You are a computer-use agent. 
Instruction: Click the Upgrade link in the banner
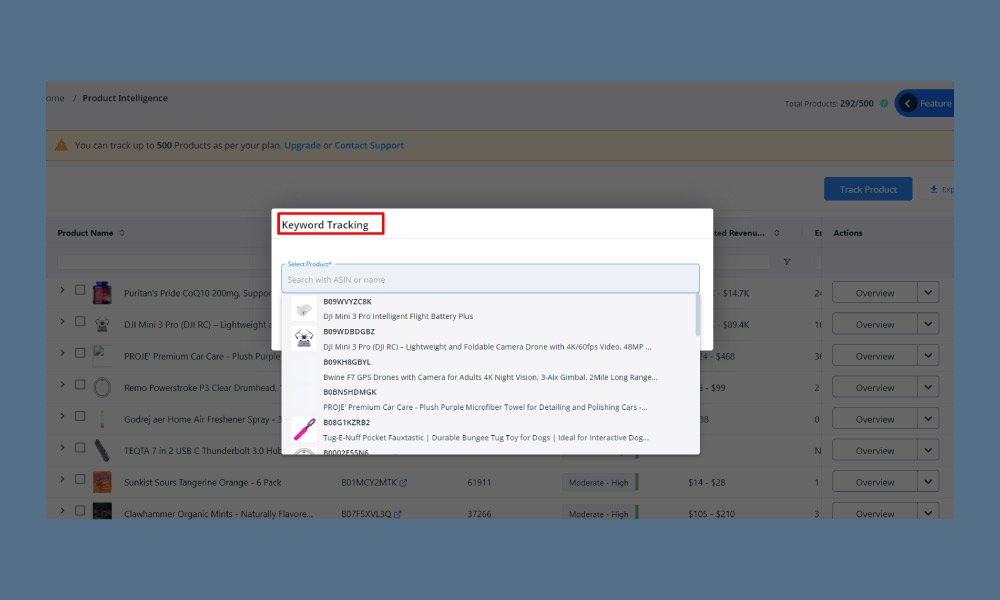pyautogui.click(x=302, y=145)
